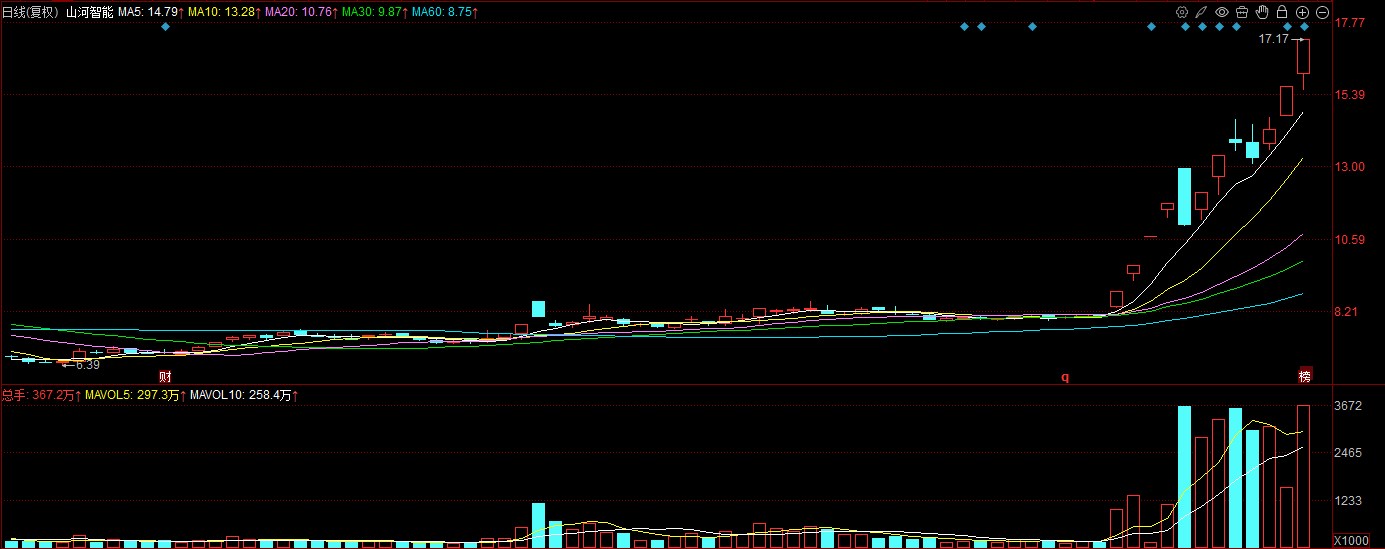Click the red 榜 ranking marker
Viewport: 1385px width, 549px height.
coord(1304,377)
